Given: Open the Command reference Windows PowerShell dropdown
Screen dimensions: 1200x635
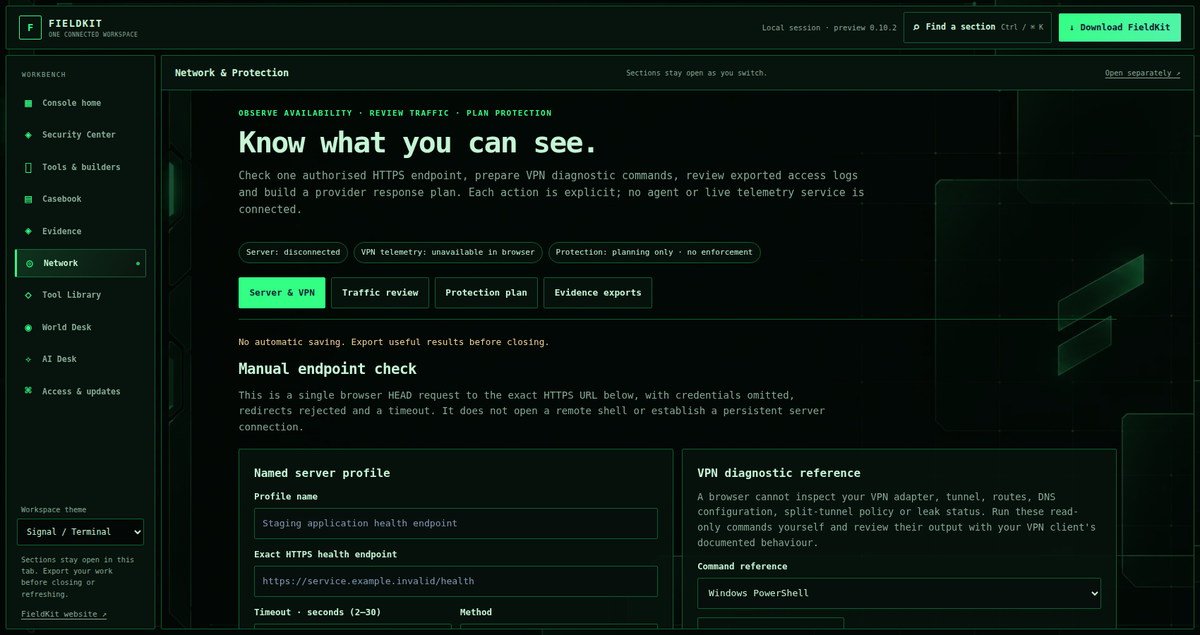Looking at the screenshot, I should tap(899, 593).
